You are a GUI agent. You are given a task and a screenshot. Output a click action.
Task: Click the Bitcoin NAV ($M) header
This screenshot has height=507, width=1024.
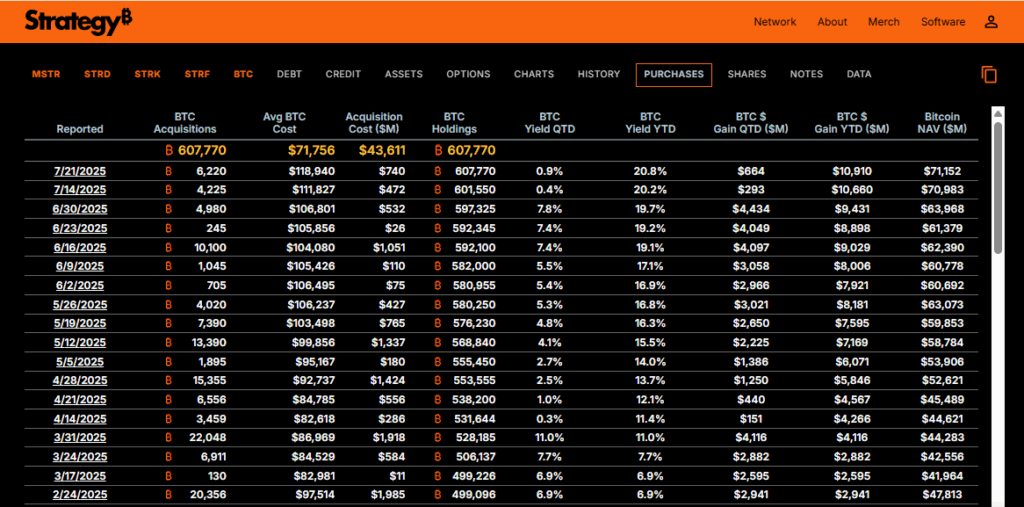pos(942,123)
